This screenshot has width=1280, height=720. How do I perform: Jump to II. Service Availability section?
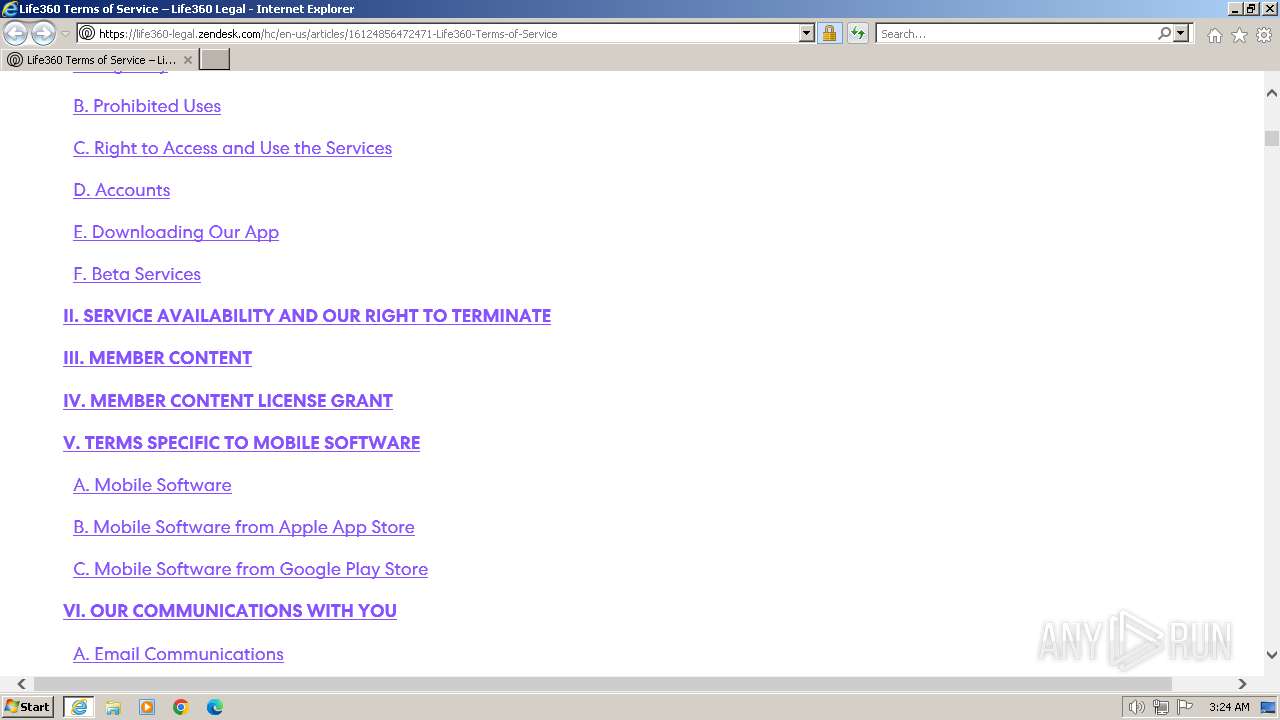pyautogui.click(x=307, y=316)
